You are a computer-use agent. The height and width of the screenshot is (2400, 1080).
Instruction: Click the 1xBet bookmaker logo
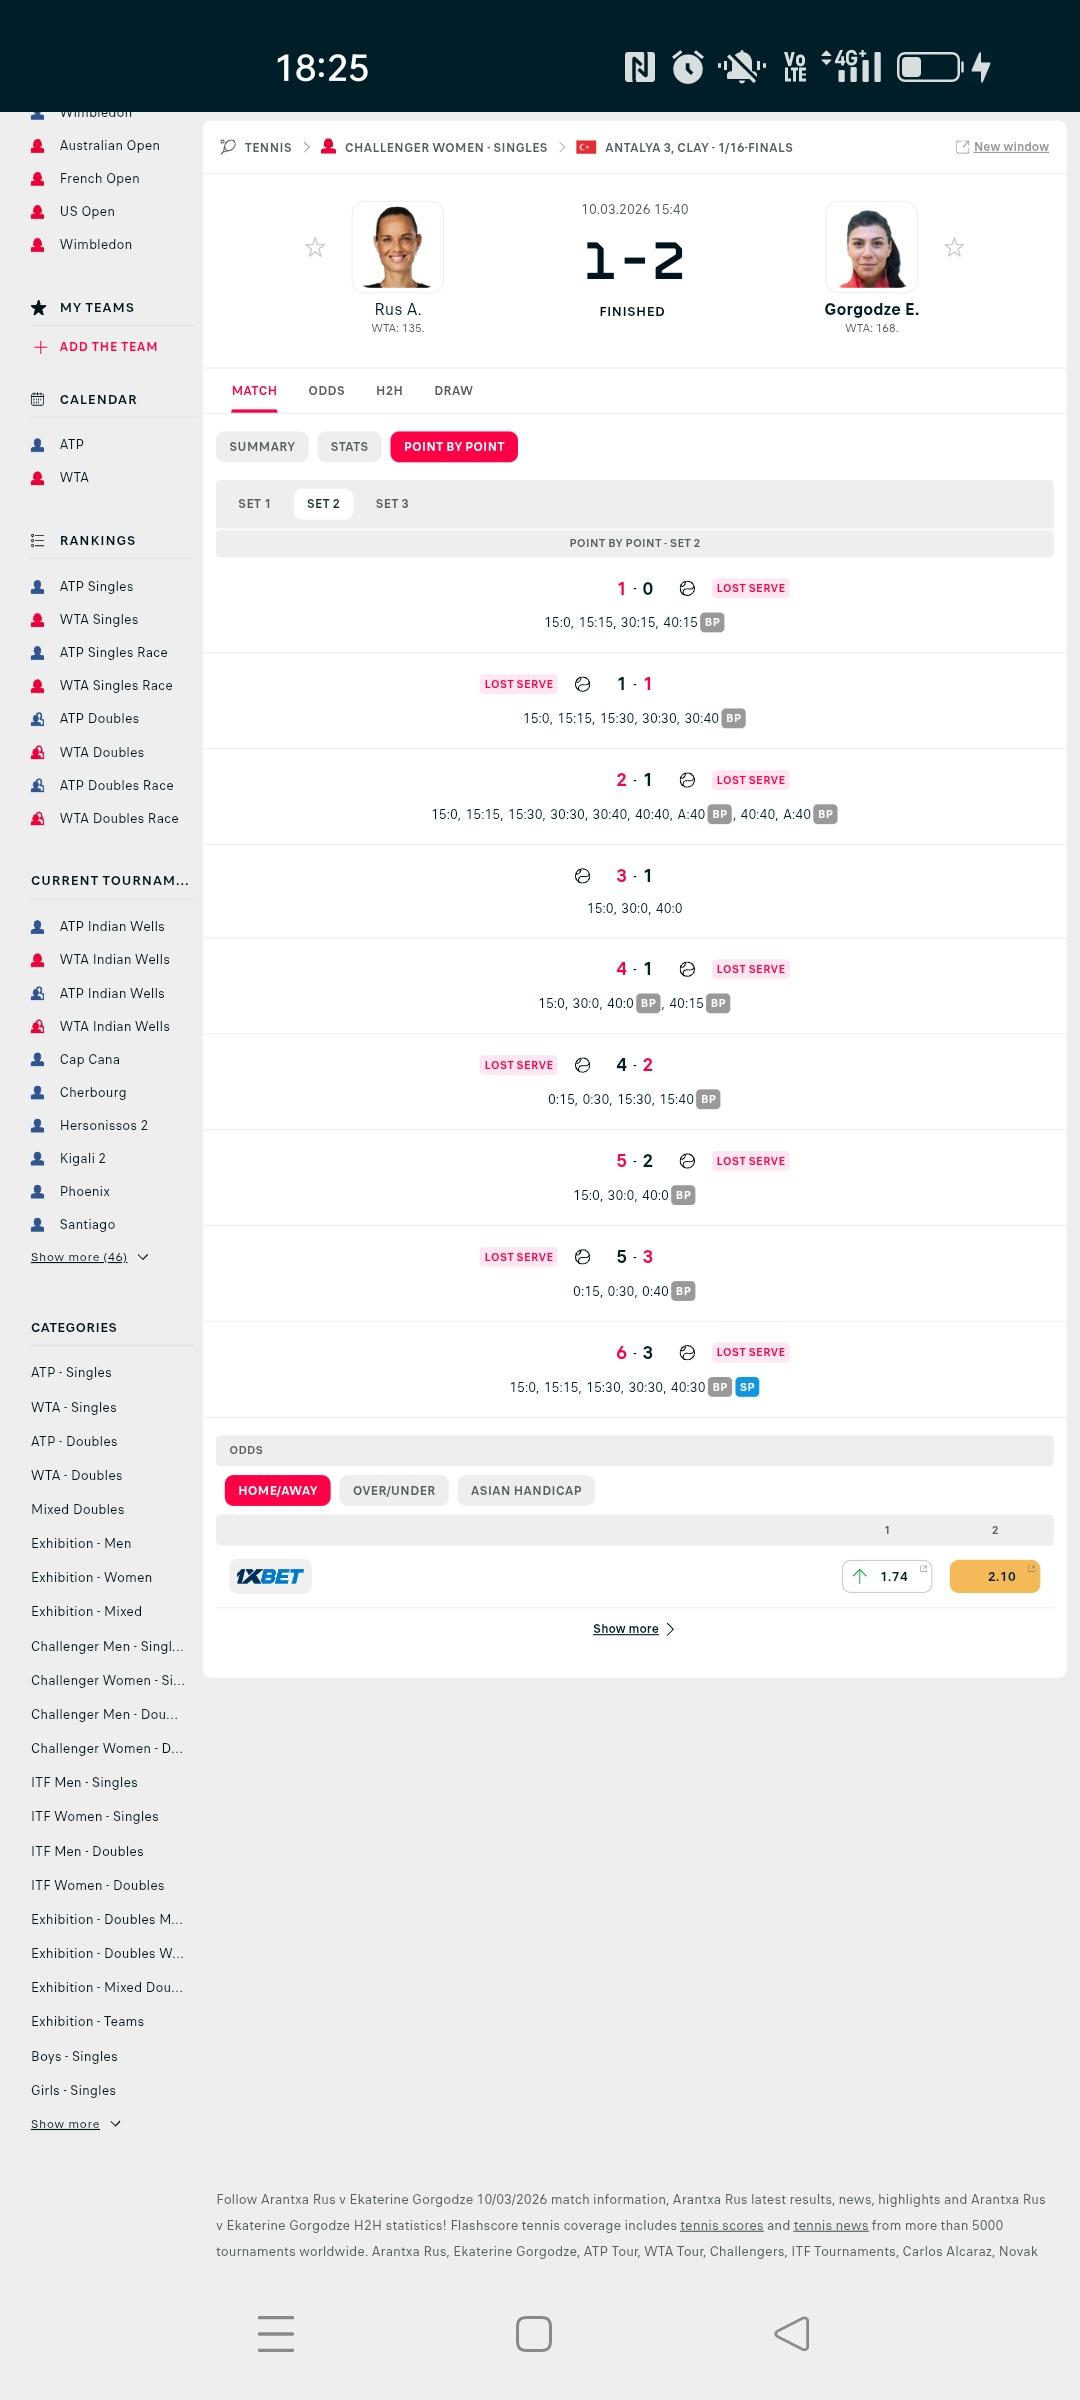270,1577
